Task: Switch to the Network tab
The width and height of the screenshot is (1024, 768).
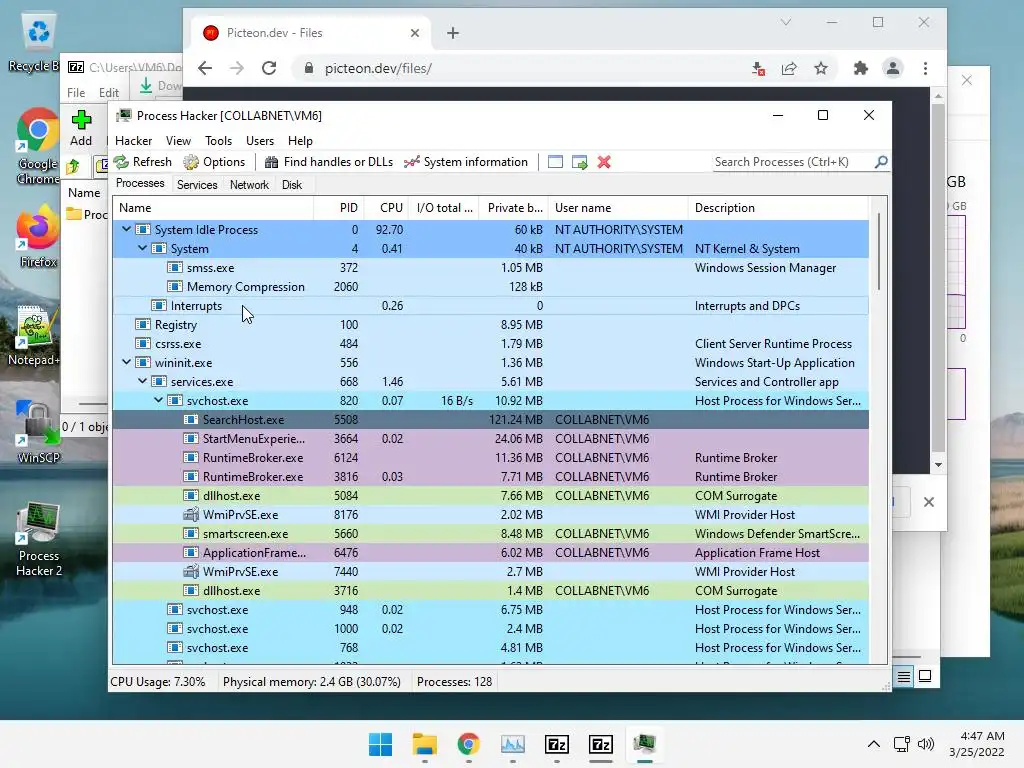Action: pyautogui.click(x=249, y=185)
